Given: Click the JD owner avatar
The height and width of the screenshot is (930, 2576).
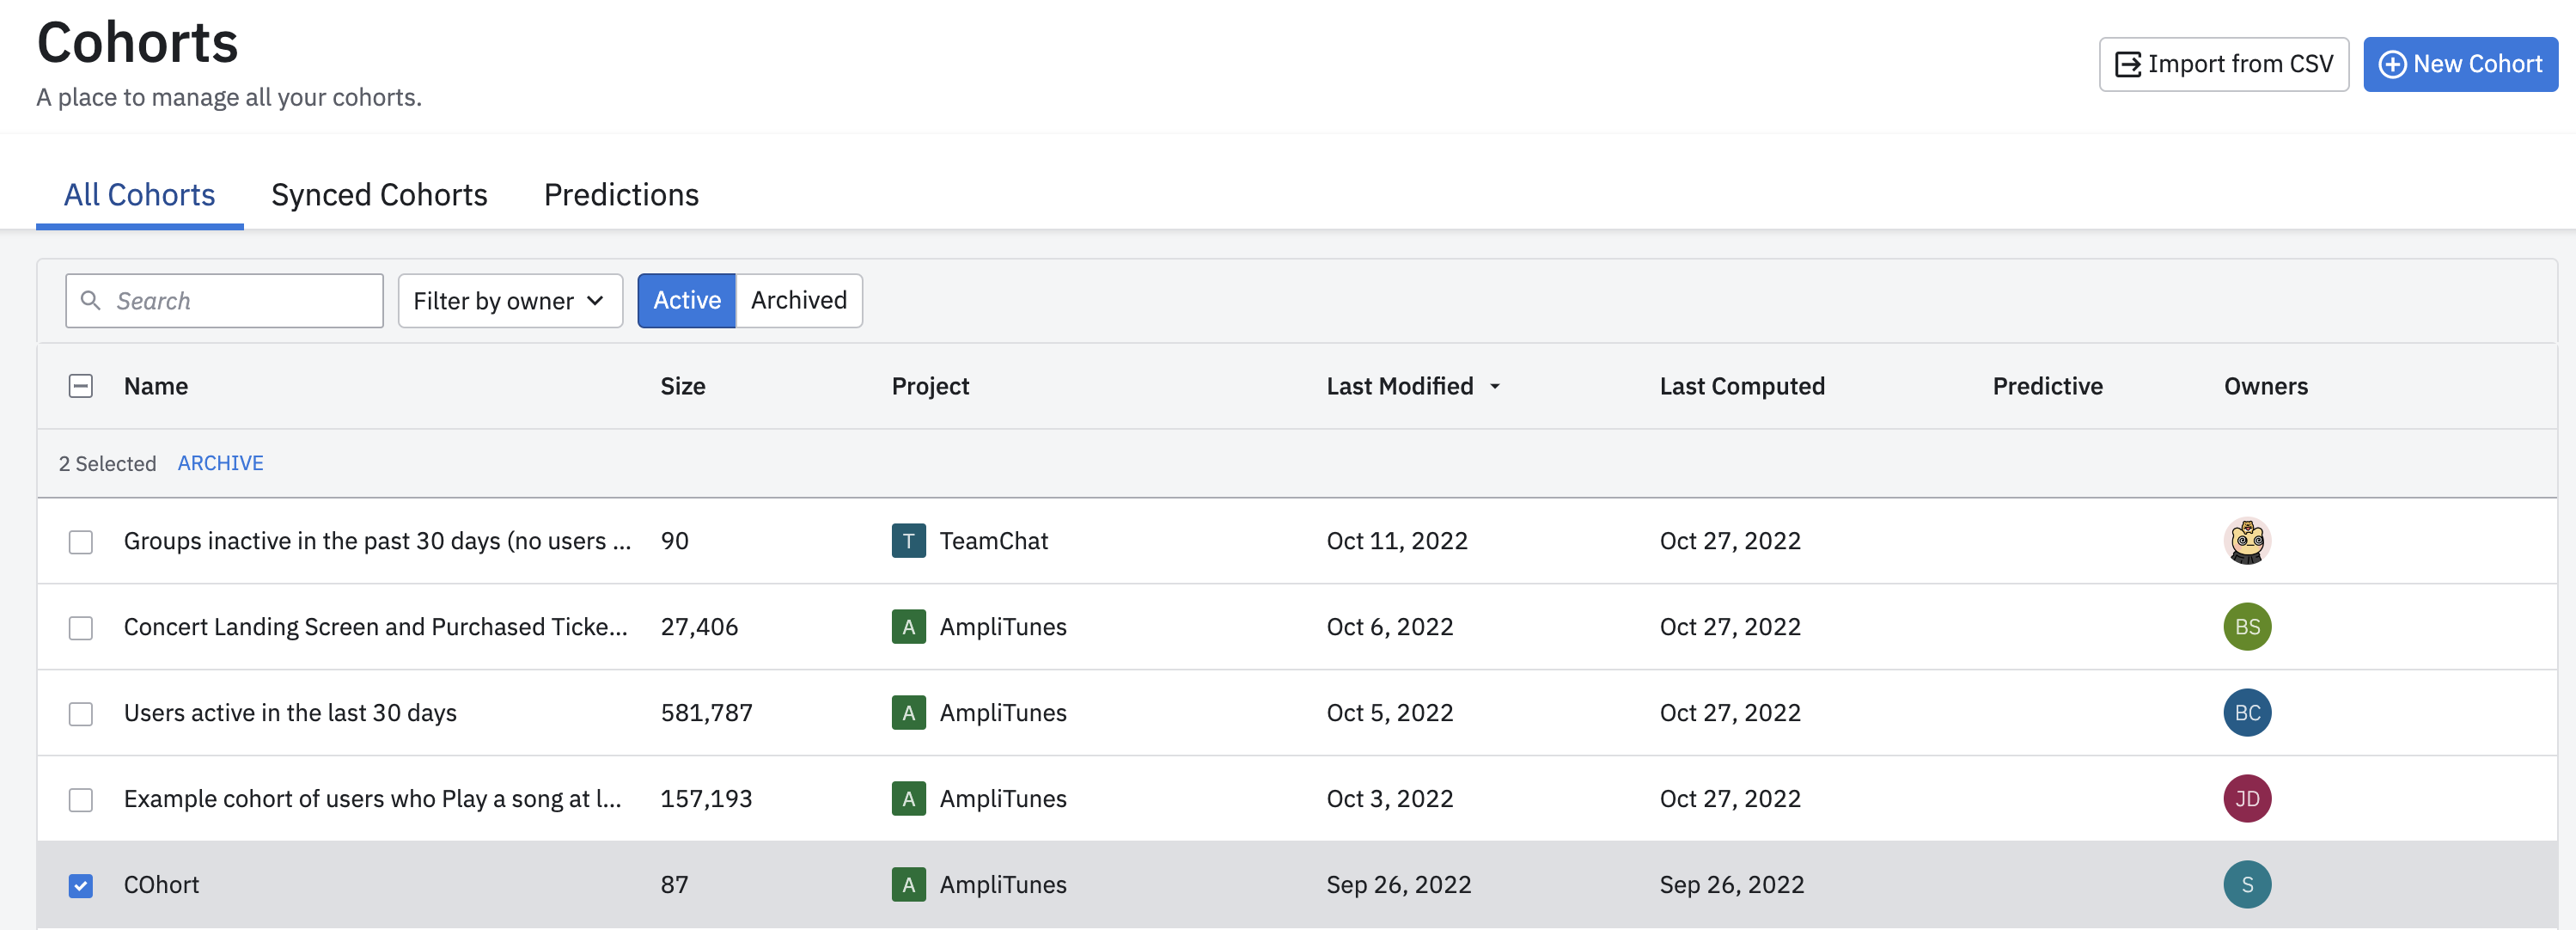Looking at the screenshot, I should tap(2246, 799).
